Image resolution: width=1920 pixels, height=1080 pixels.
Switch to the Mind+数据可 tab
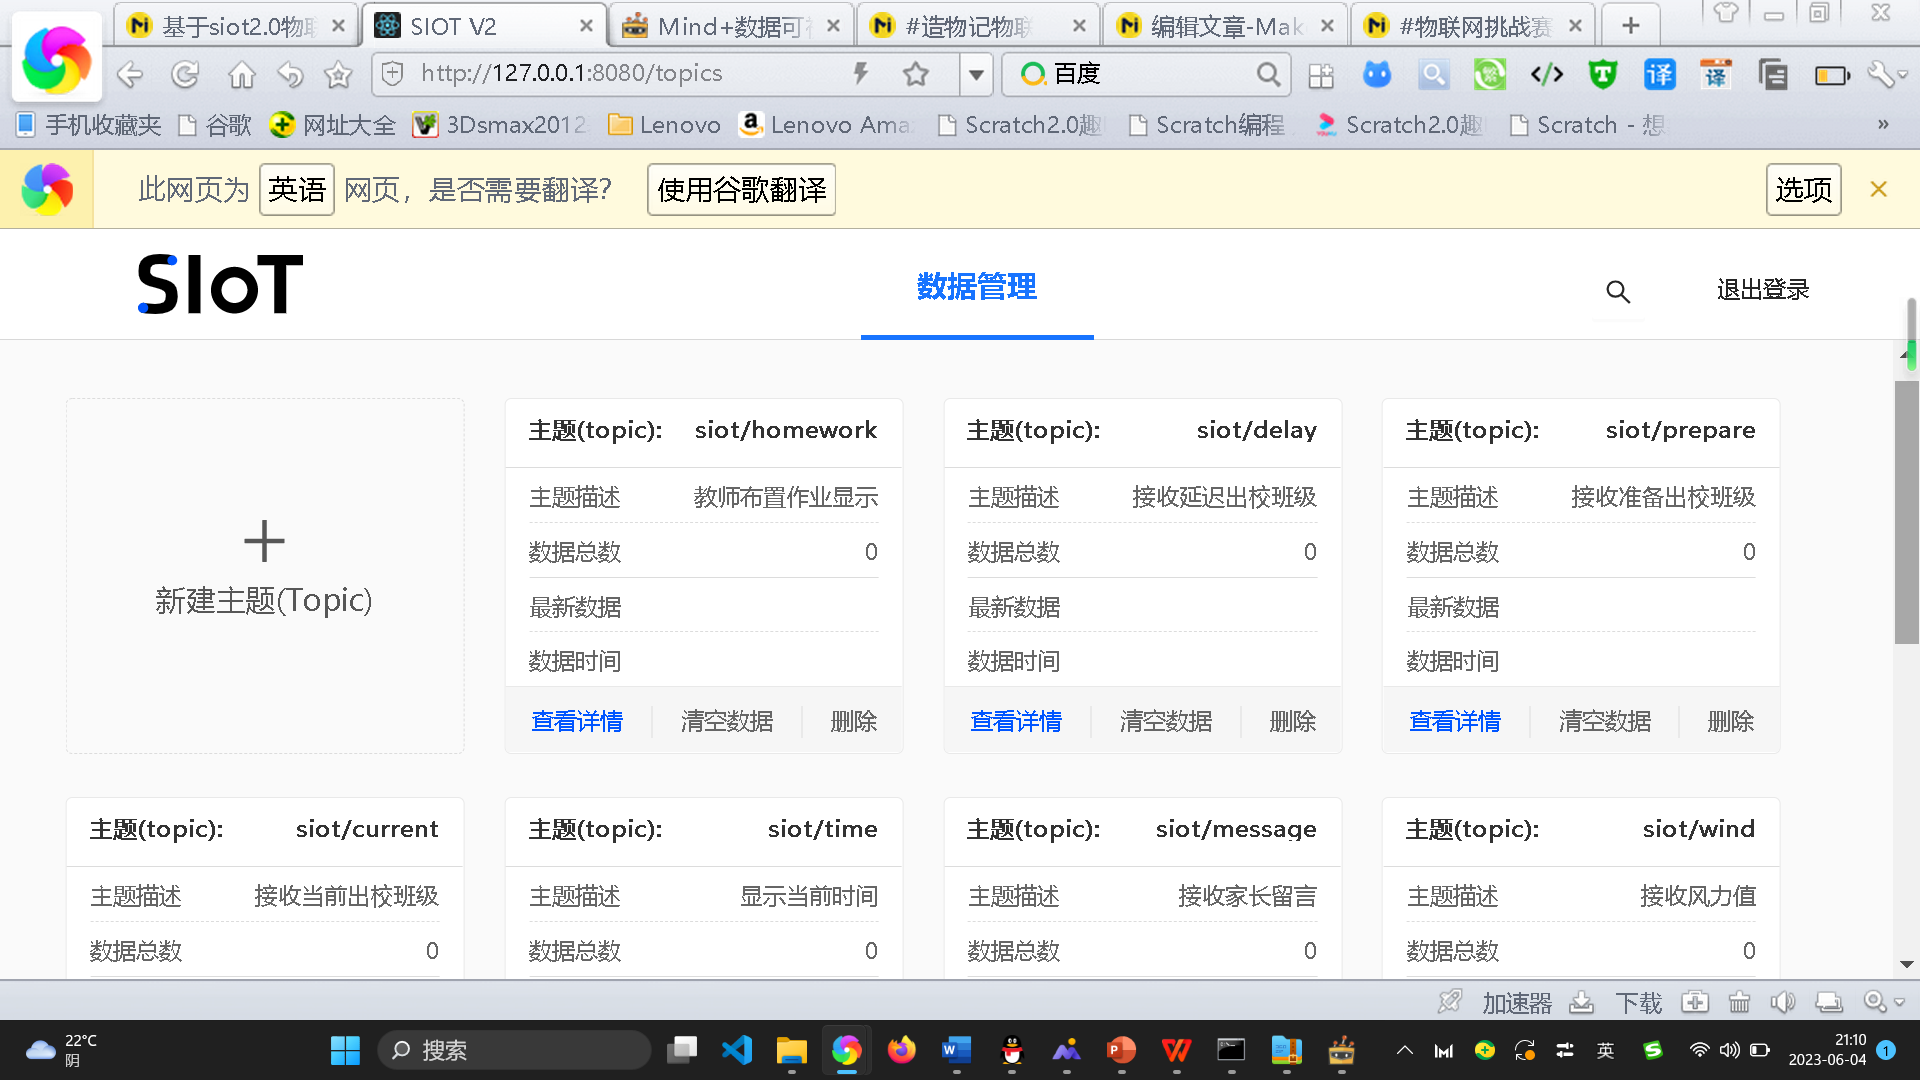[x=730, y=26]
